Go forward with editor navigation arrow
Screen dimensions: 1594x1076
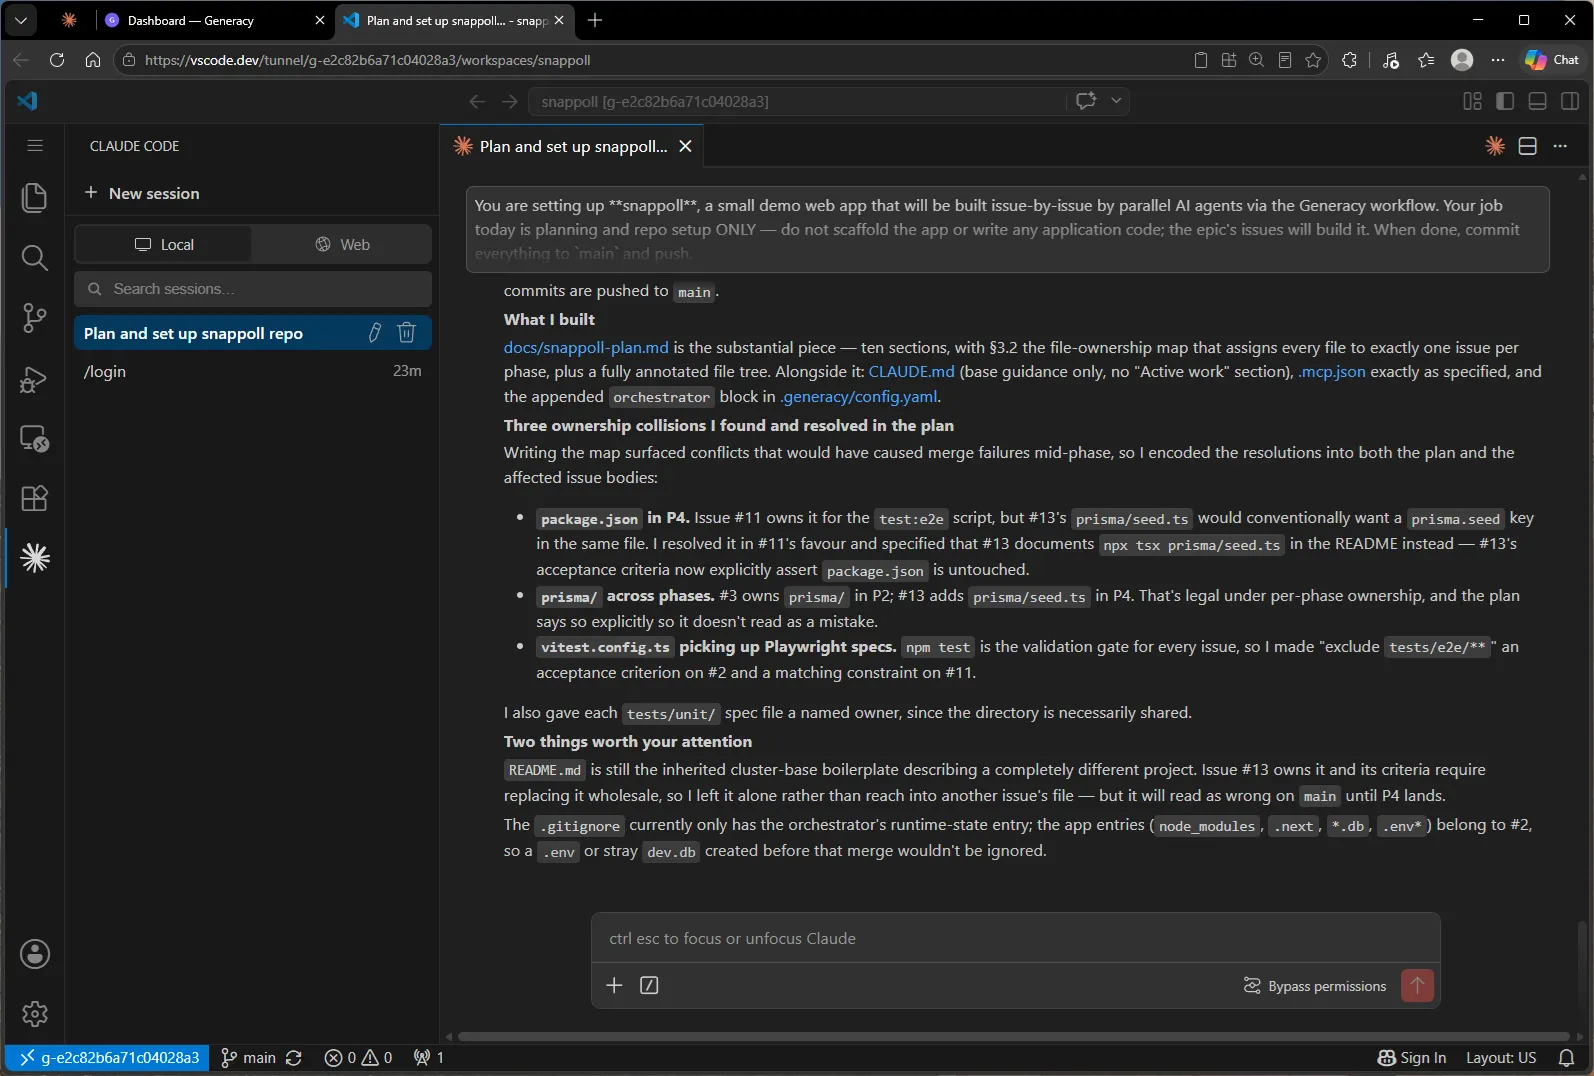coord(510,101)
